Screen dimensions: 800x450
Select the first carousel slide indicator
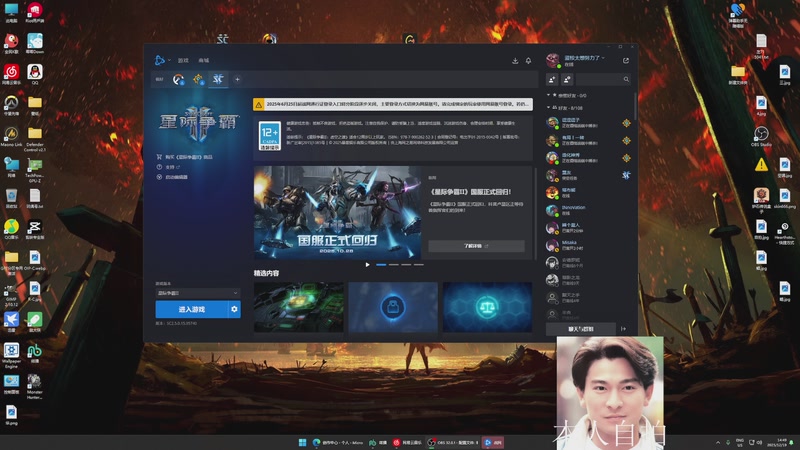tap(381, 265)
